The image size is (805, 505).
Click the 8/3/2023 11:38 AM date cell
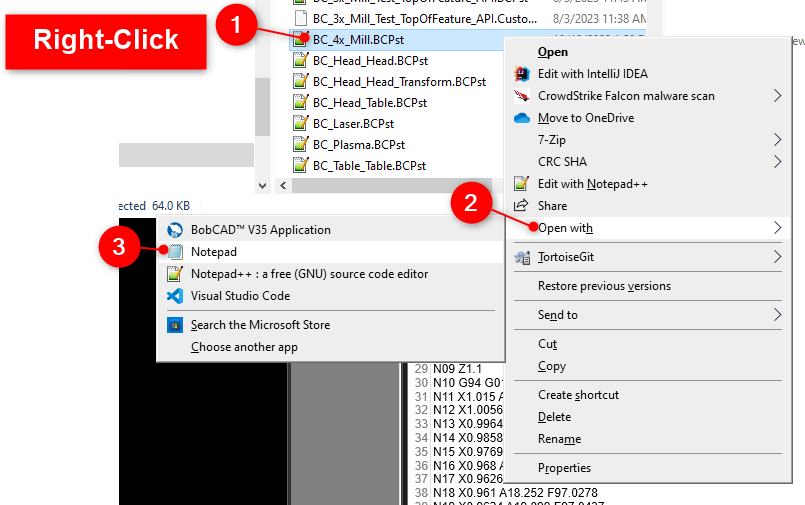point(599,18)
